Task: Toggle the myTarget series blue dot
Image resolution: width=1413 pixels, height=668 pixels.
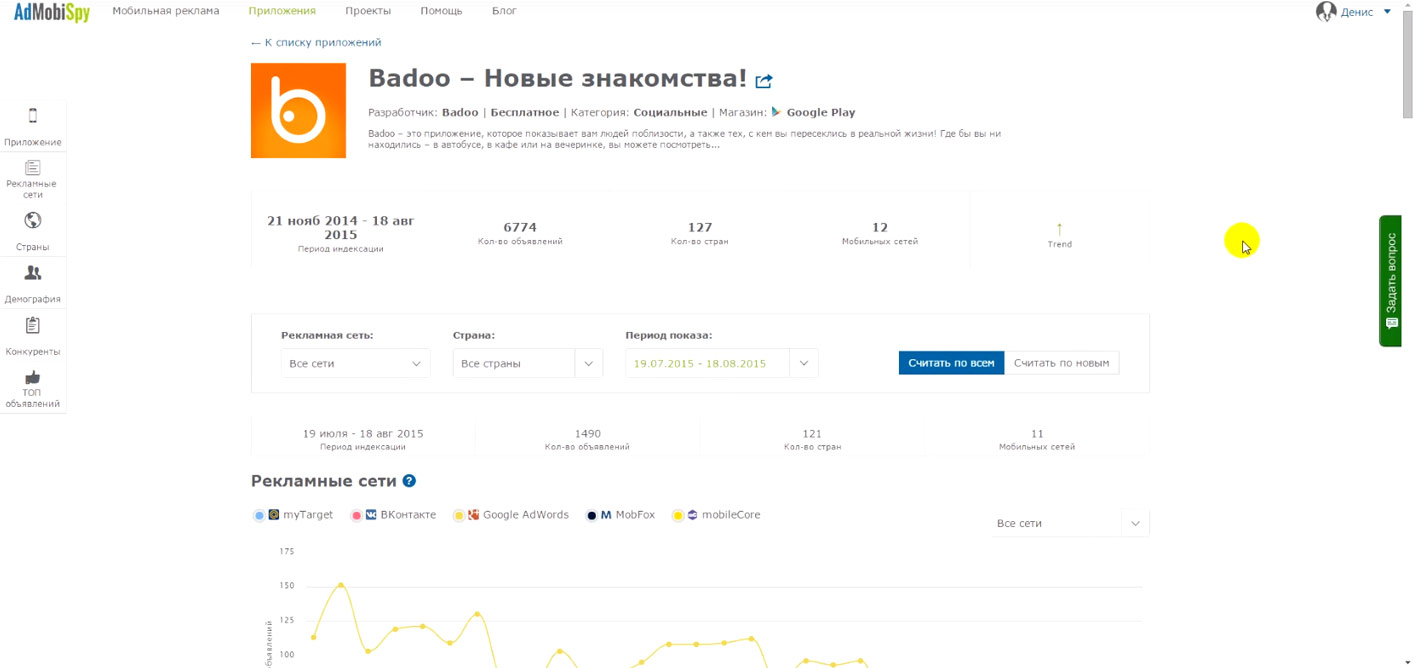Action: (259, 516)
